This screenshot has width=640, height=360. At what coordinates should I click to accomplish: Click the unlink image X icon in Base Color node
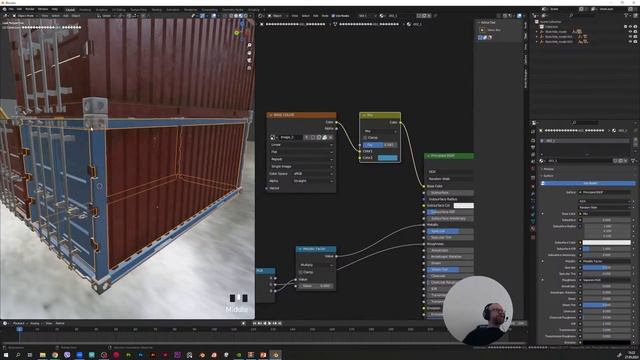tap(331, 138)
